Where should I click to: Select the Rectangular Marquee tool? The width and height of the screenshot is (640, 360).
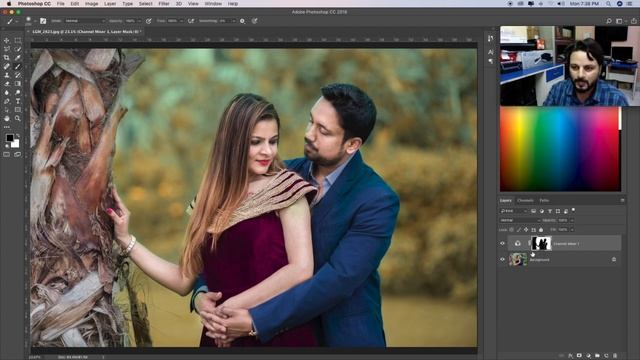point(18,40)
